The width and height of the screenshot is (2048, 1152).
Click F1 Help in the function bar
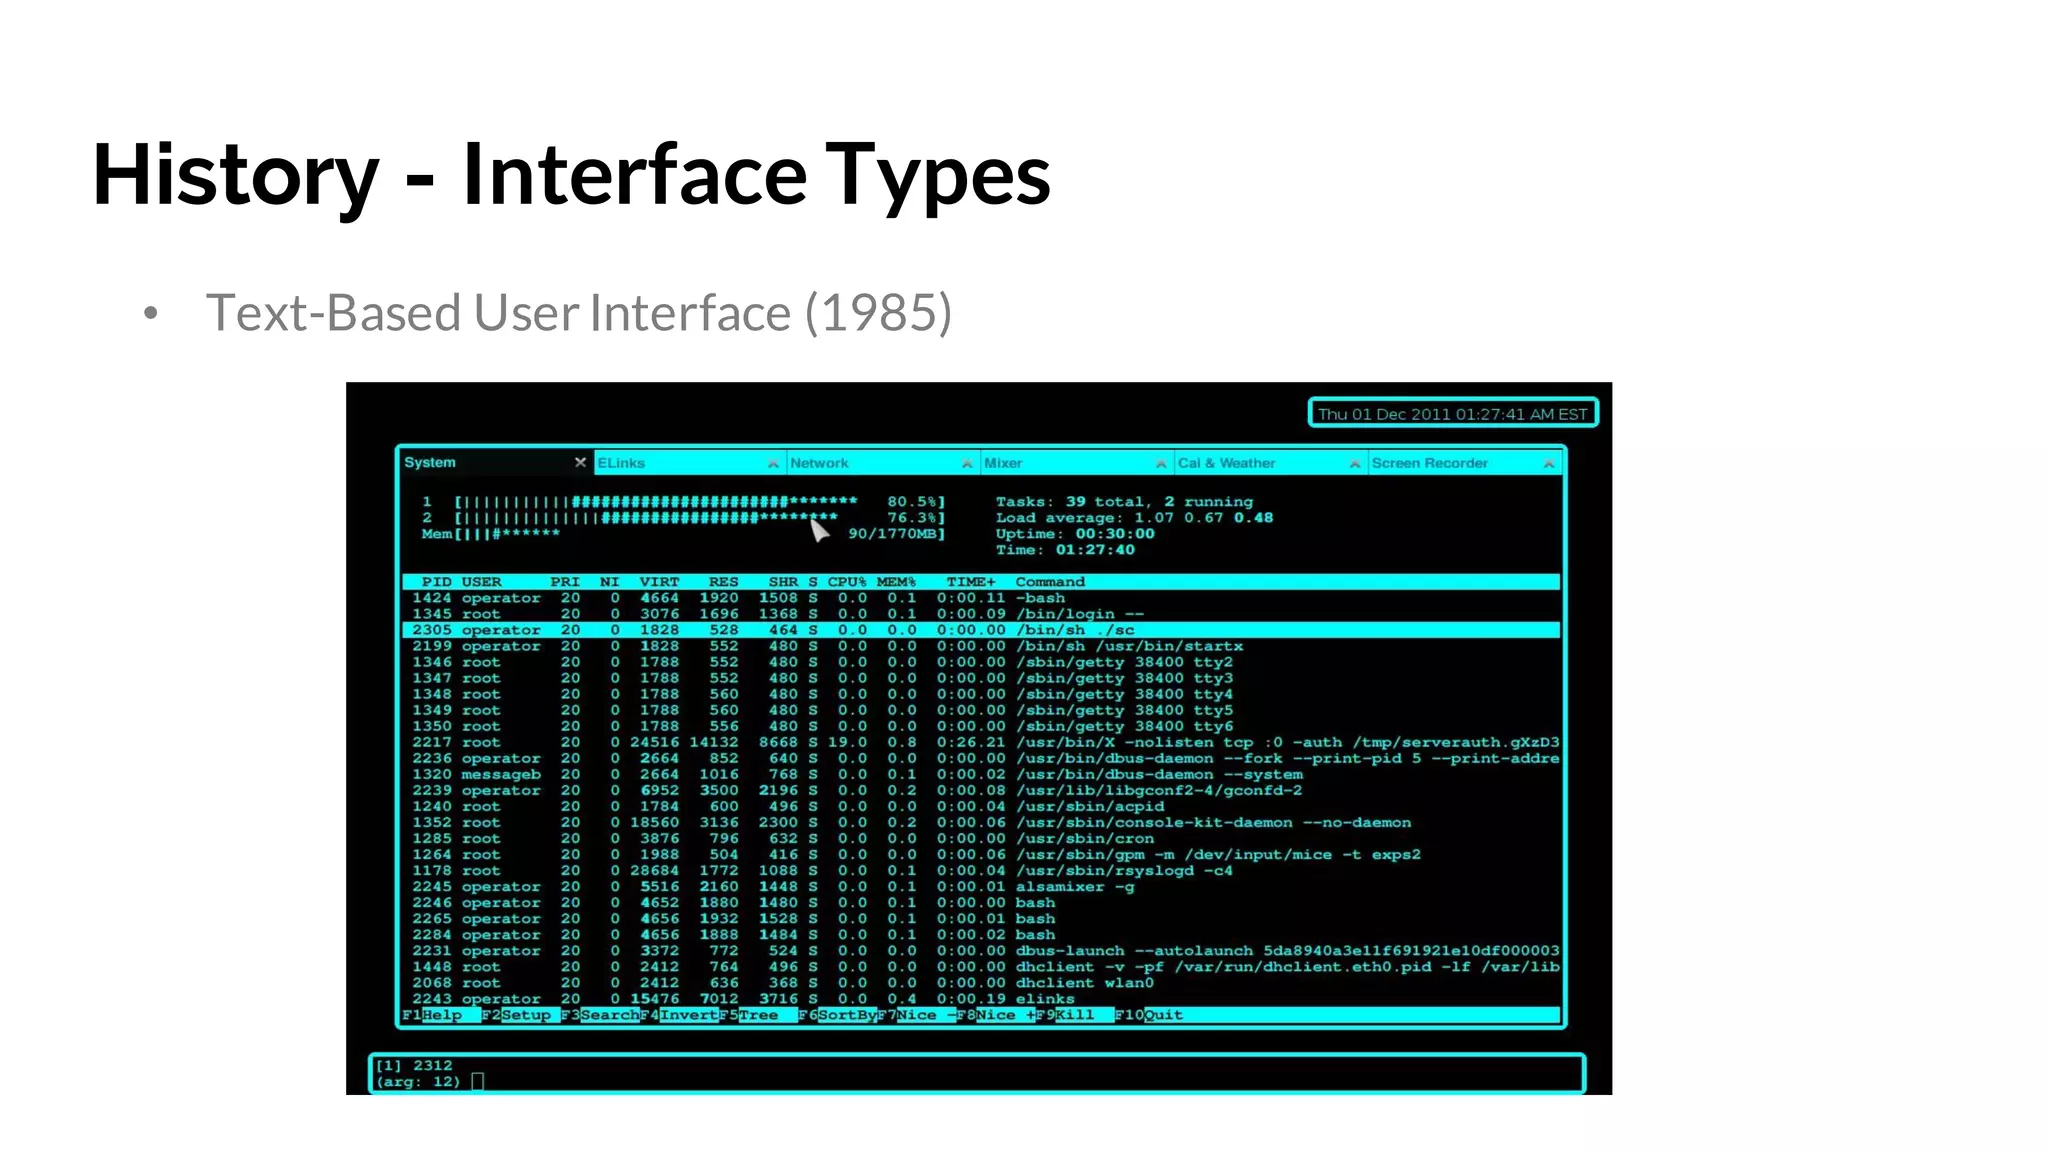point(441,1015)
